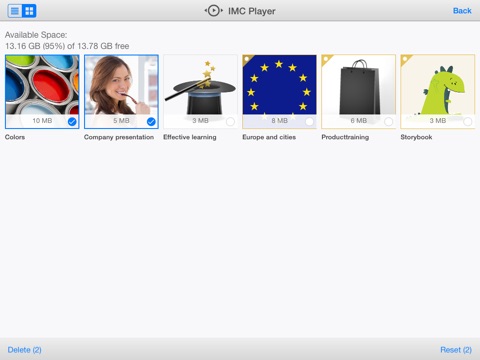This screenshot has height=360, width=480.
Task: Select the Producttraining circle checkbox
Action: click(x=388, y=122)
